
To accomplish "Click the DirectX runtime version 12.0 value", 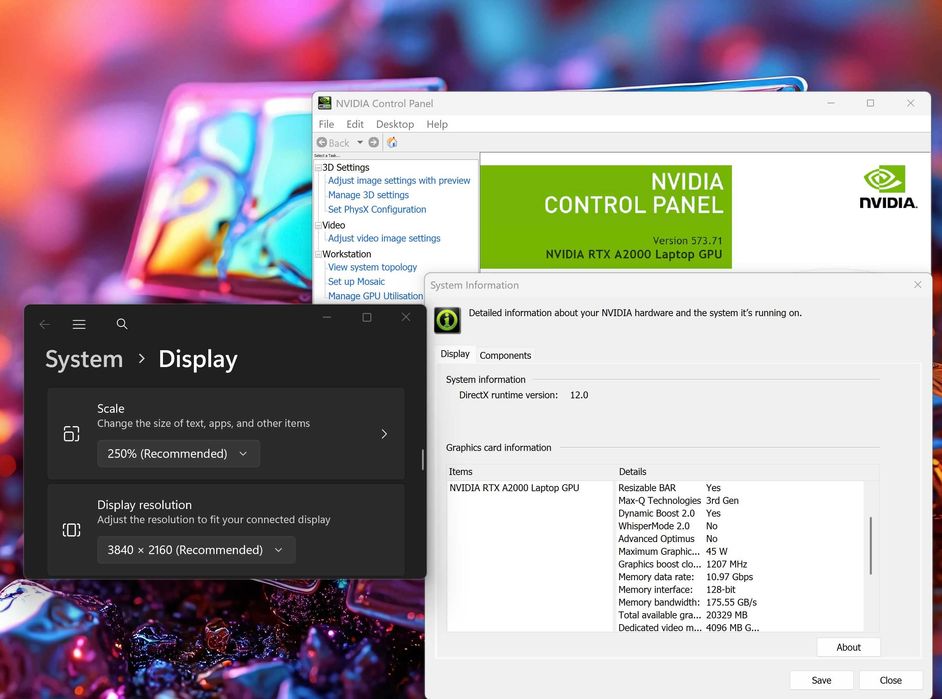I will pos(579,395).
